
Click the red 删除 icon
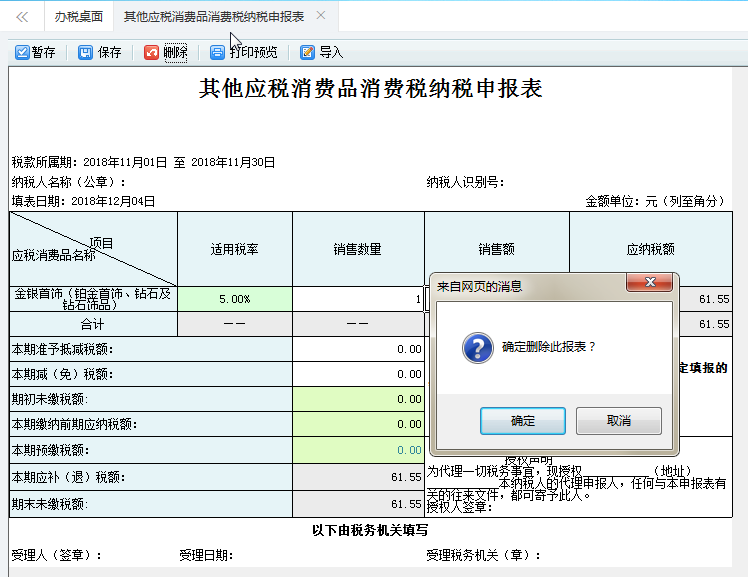click(x=151, y=52)
